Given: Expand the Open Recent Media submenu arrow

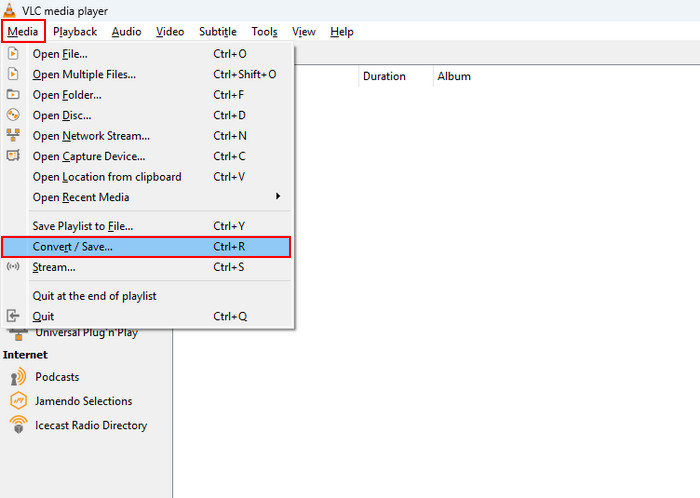Looking at the screenshot, I should click(278, 196).
